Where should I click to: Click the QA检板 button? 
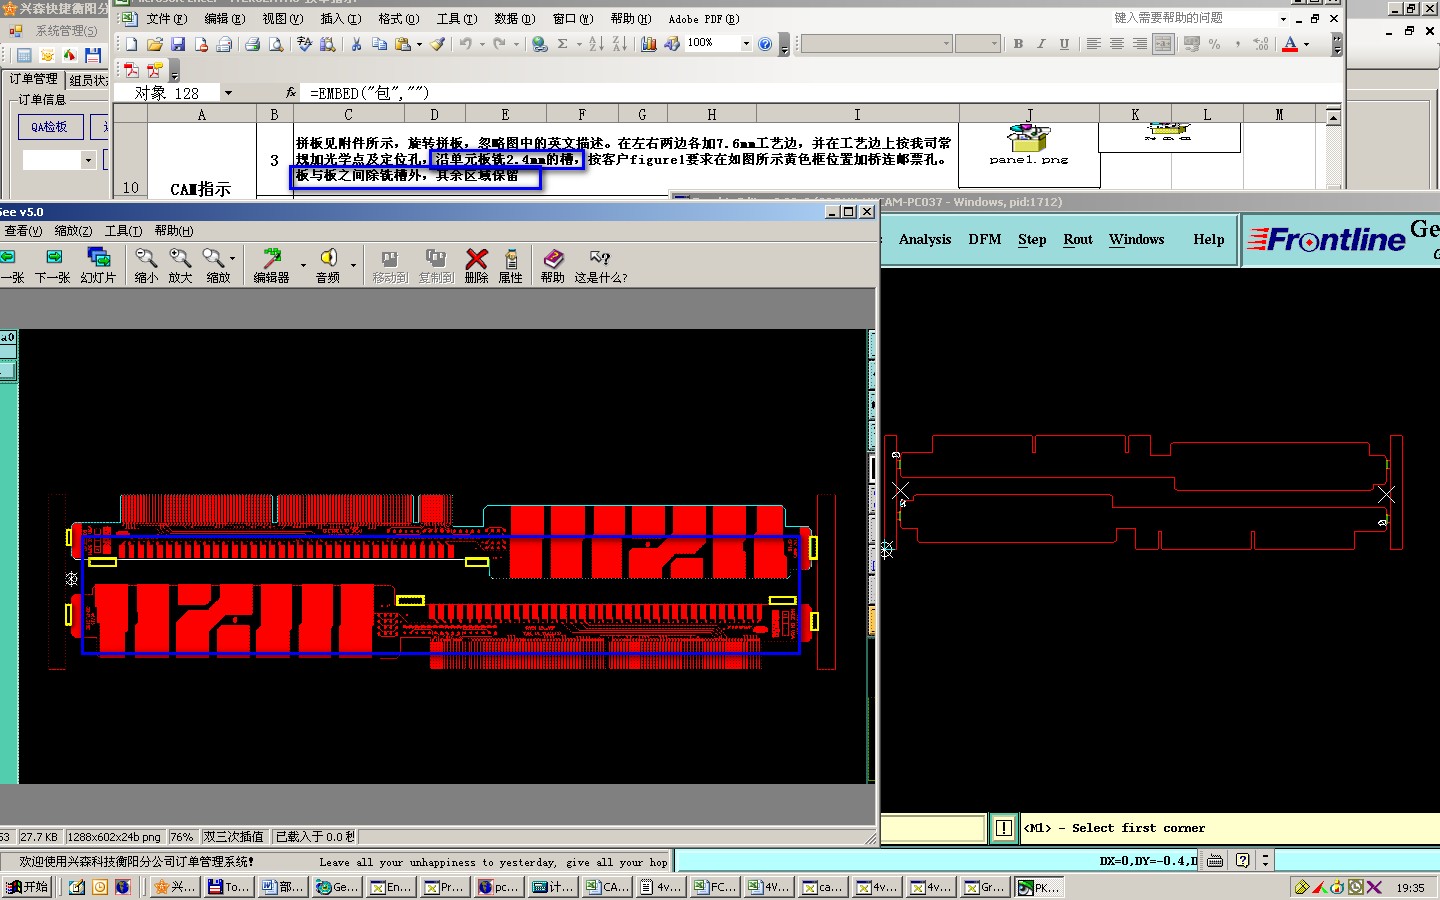click(49, 127)
